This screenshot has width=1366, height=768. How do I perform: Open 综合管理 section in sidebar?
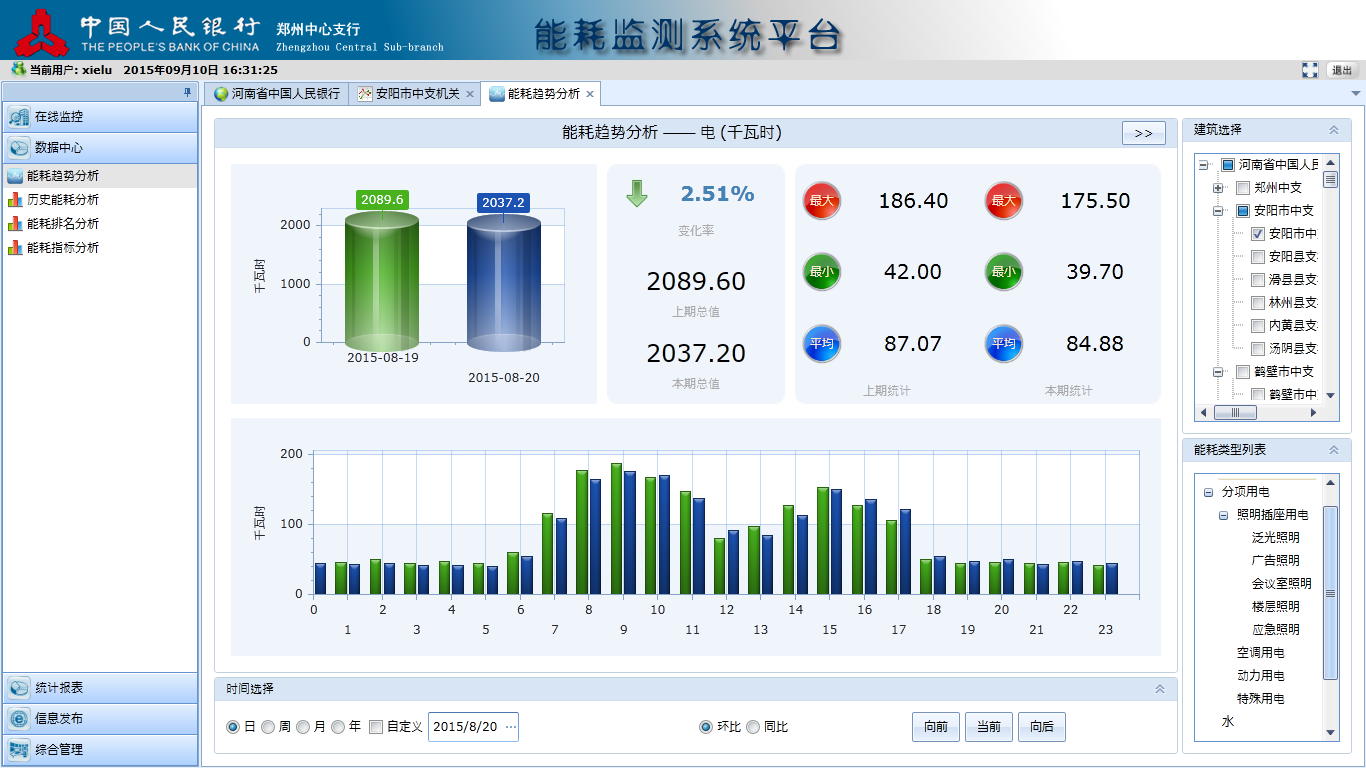tap(100, 750)
